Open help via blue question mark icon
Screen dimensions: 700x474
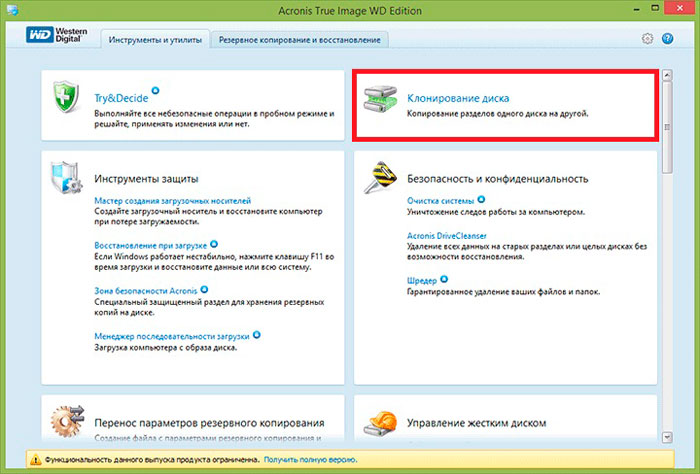[x=667, y=39]
